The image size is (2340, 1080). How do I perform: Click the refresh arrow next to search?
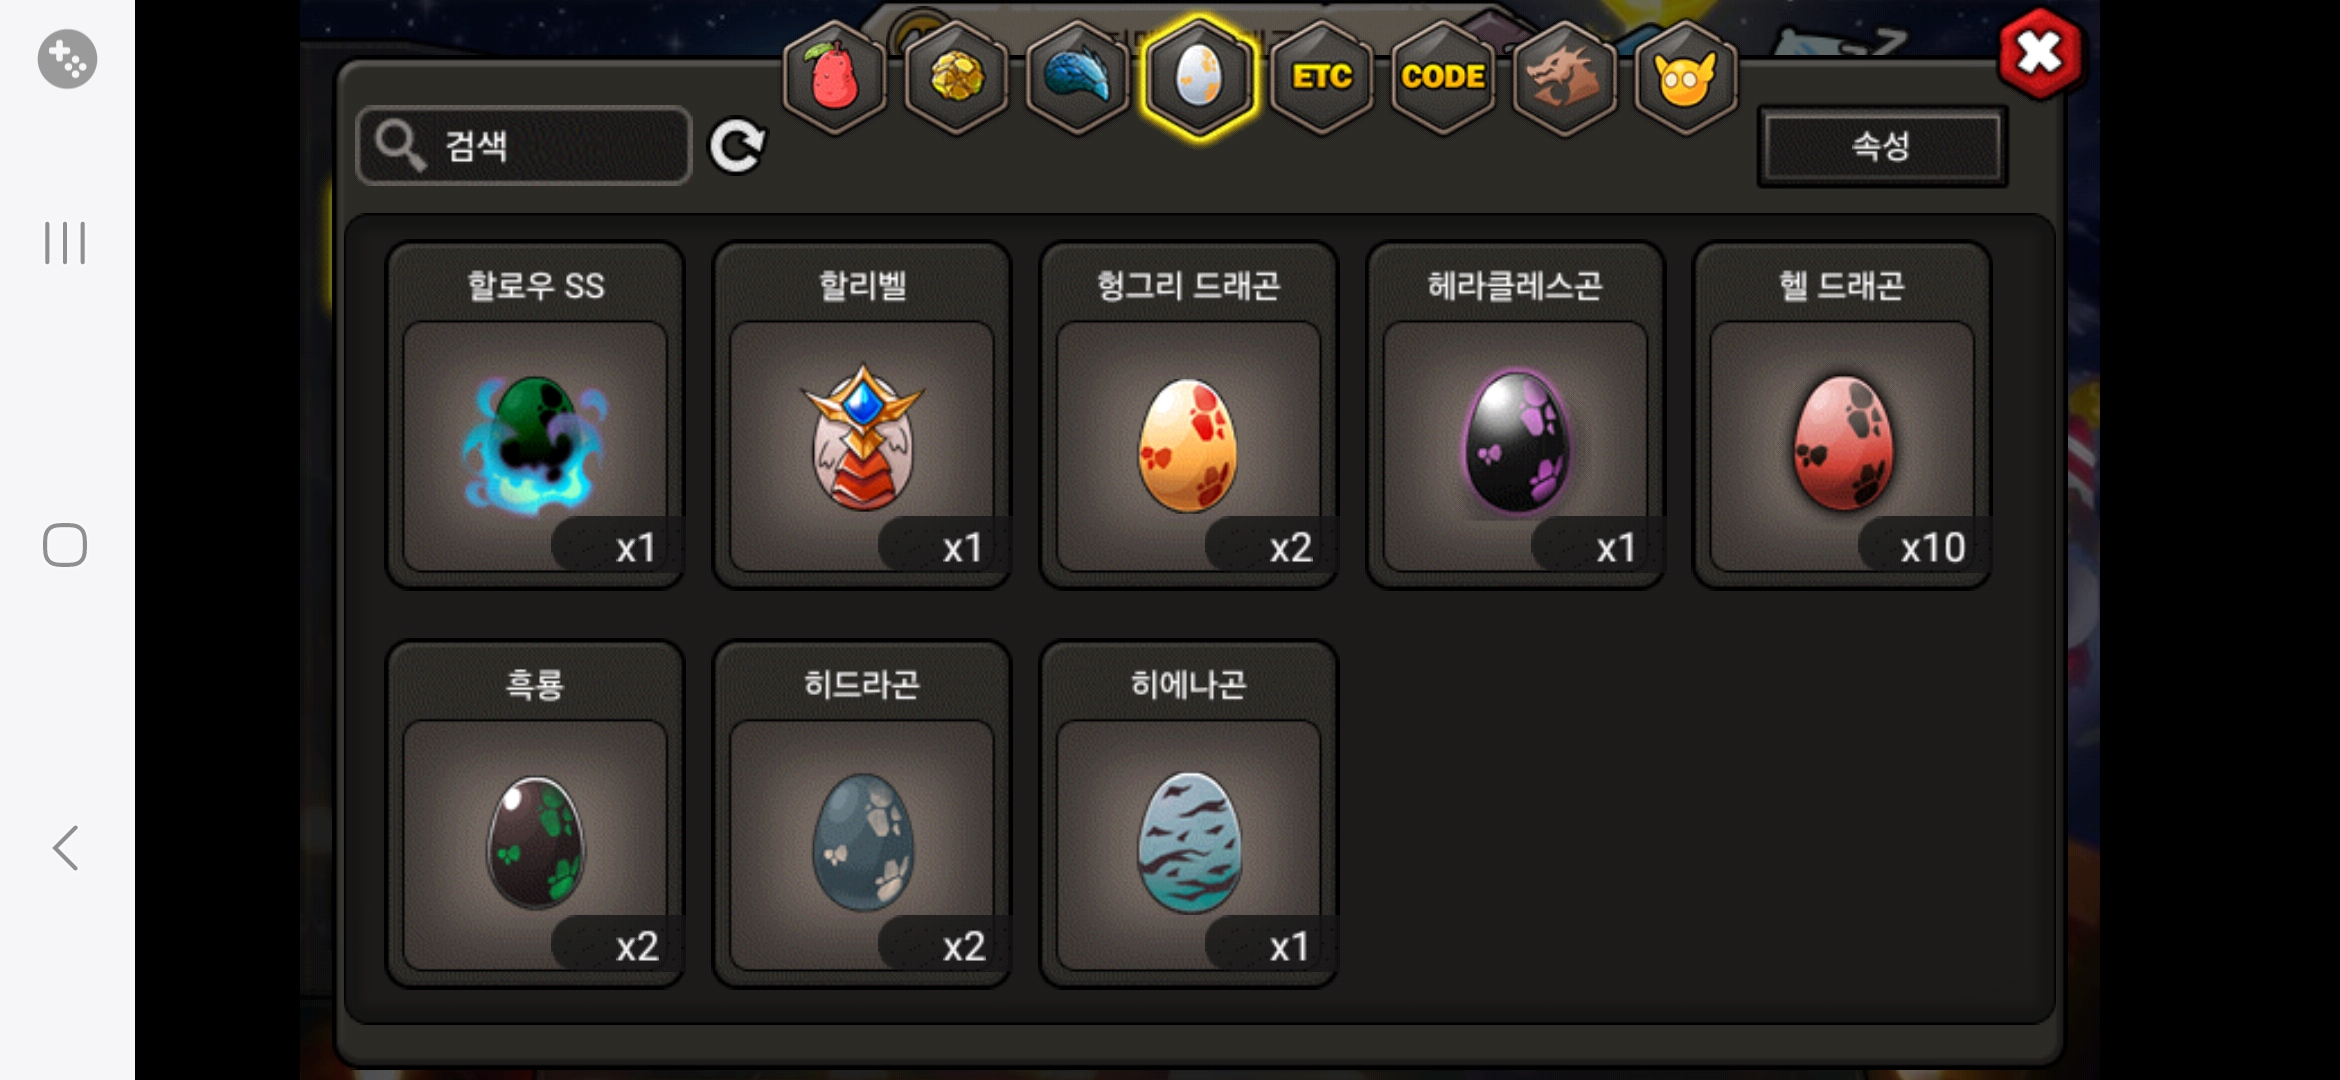pyautogui.click(x=737, y=147)
